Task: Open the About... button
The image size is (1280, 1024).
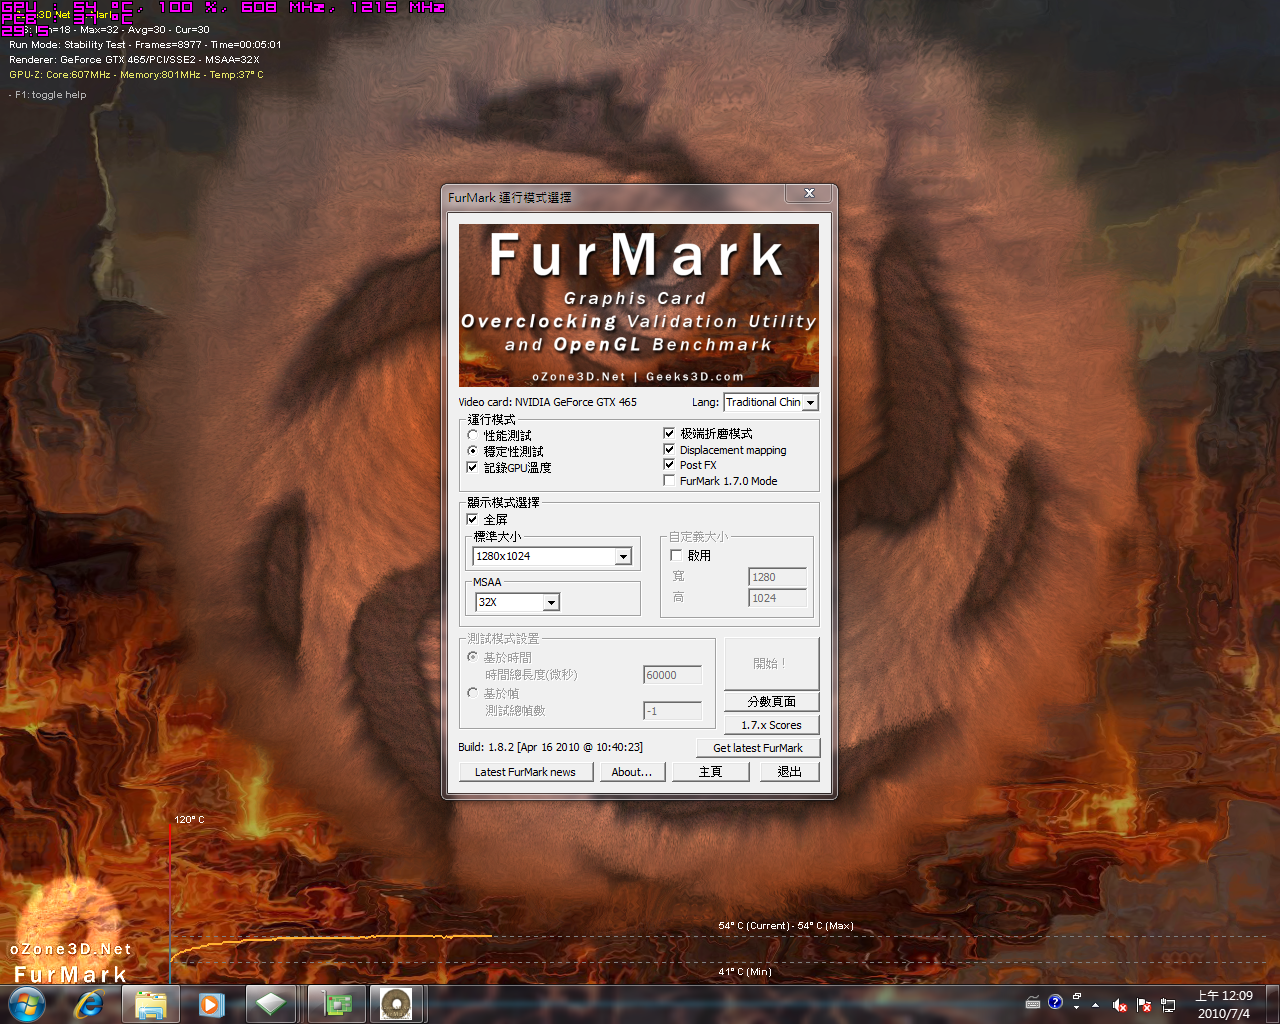Action: pos(631,772)
